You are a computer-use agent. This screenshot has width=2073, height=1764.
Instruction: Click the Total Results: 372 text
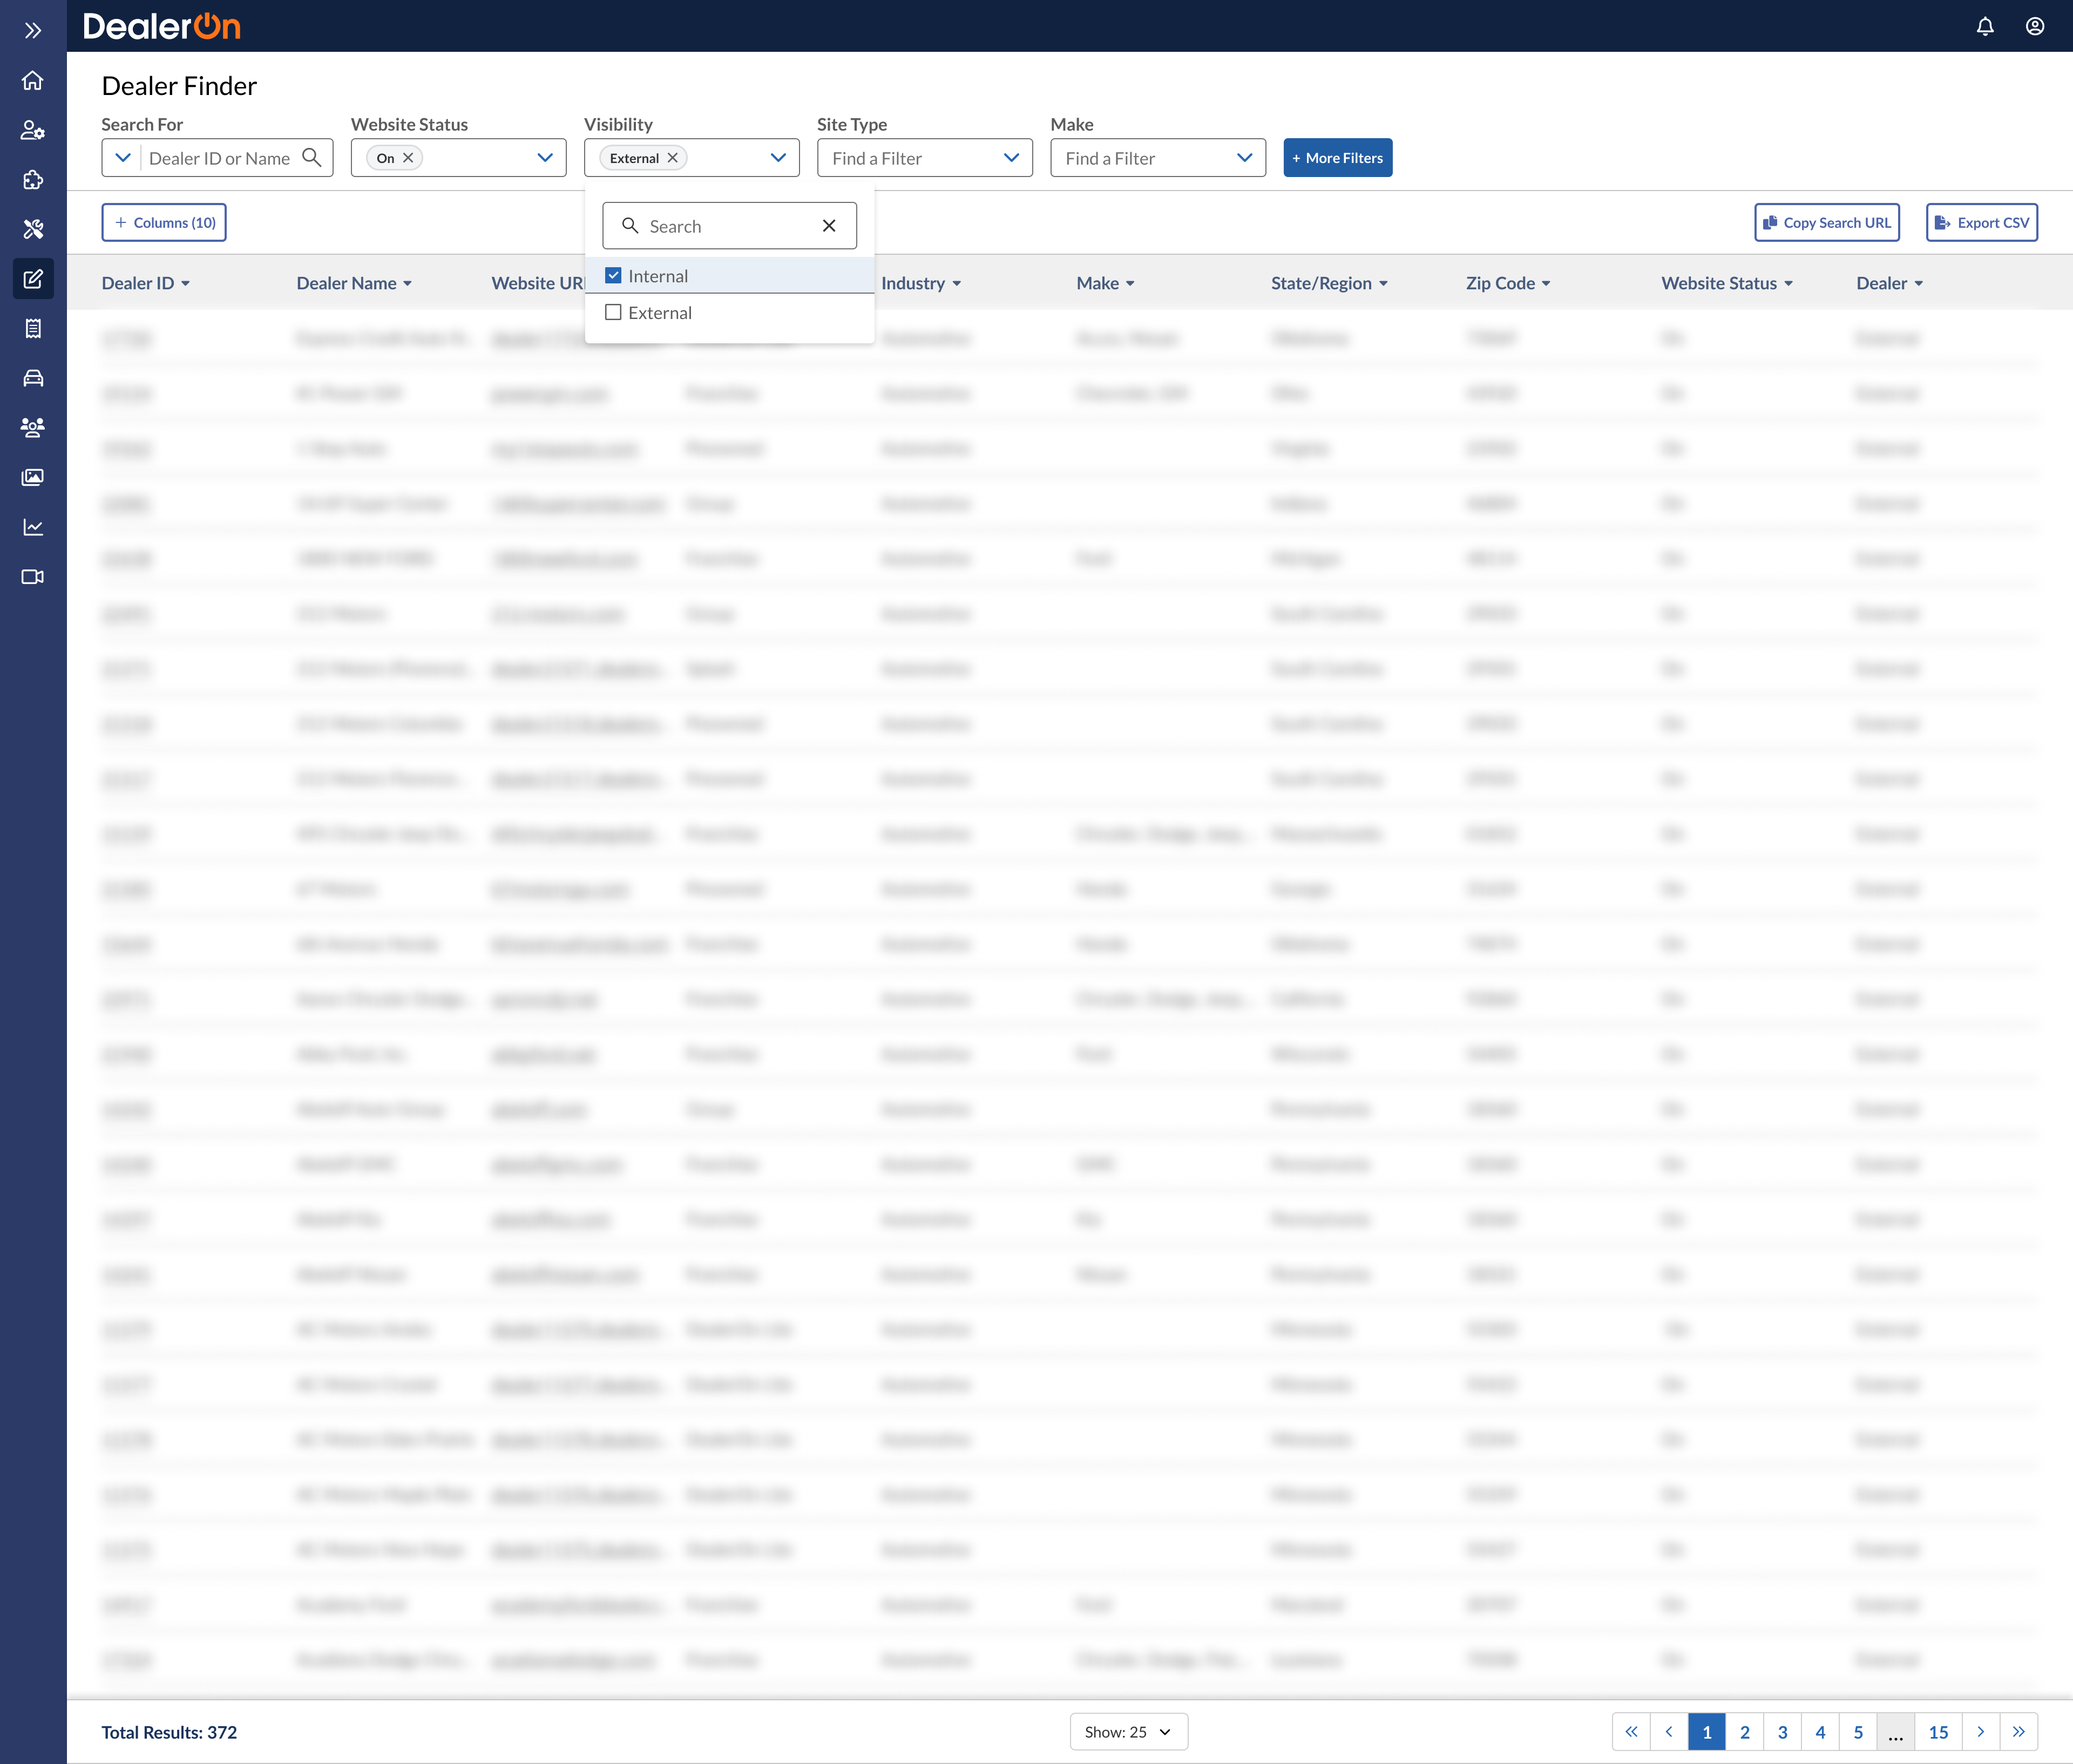coord(169,1732)
